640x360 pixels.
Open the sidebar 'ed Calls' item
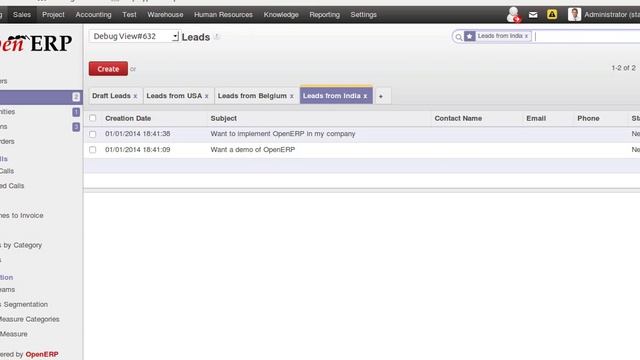coord(12,186)
